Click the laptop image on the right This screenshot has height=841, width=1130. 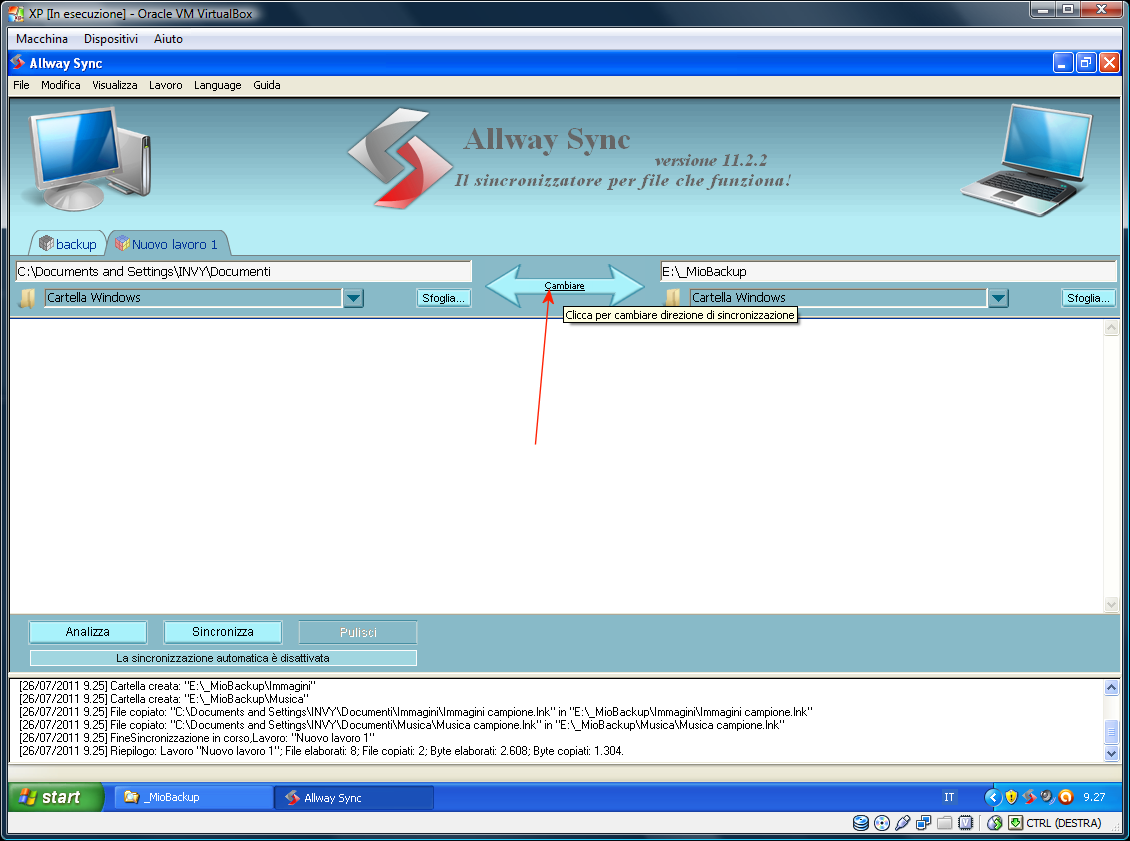1026,160
